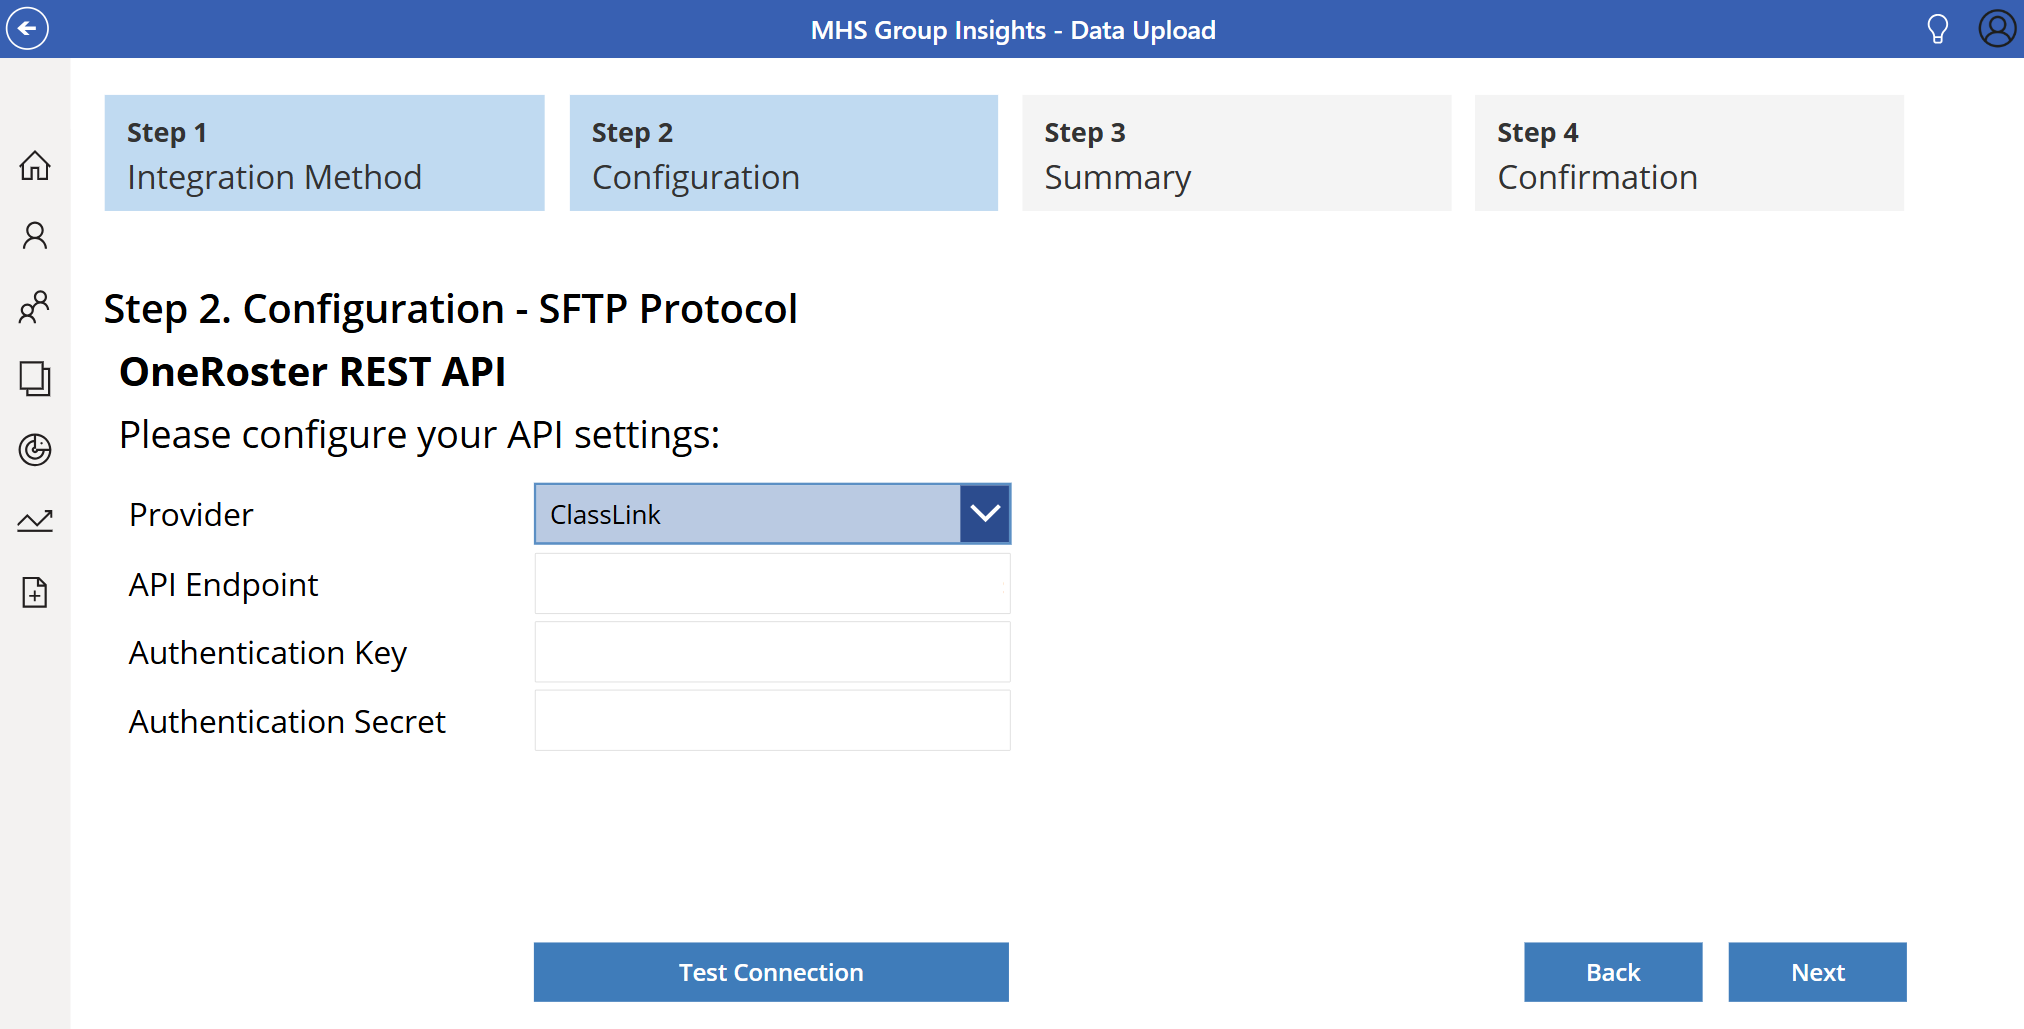Focus the Authentication Secret input field

click(772, 720)
